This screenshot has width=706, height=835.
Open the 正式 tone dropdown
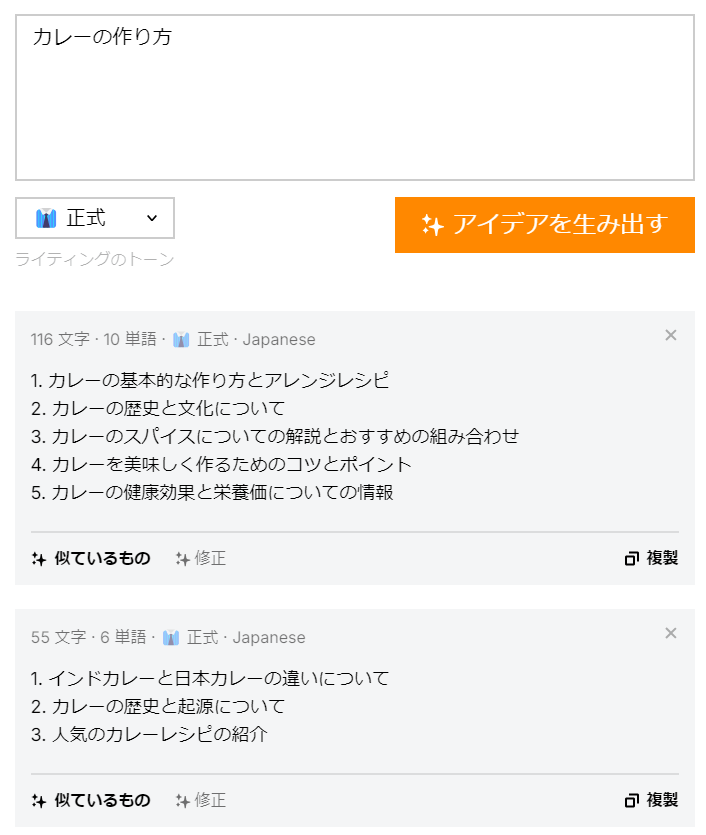(95, 218)
